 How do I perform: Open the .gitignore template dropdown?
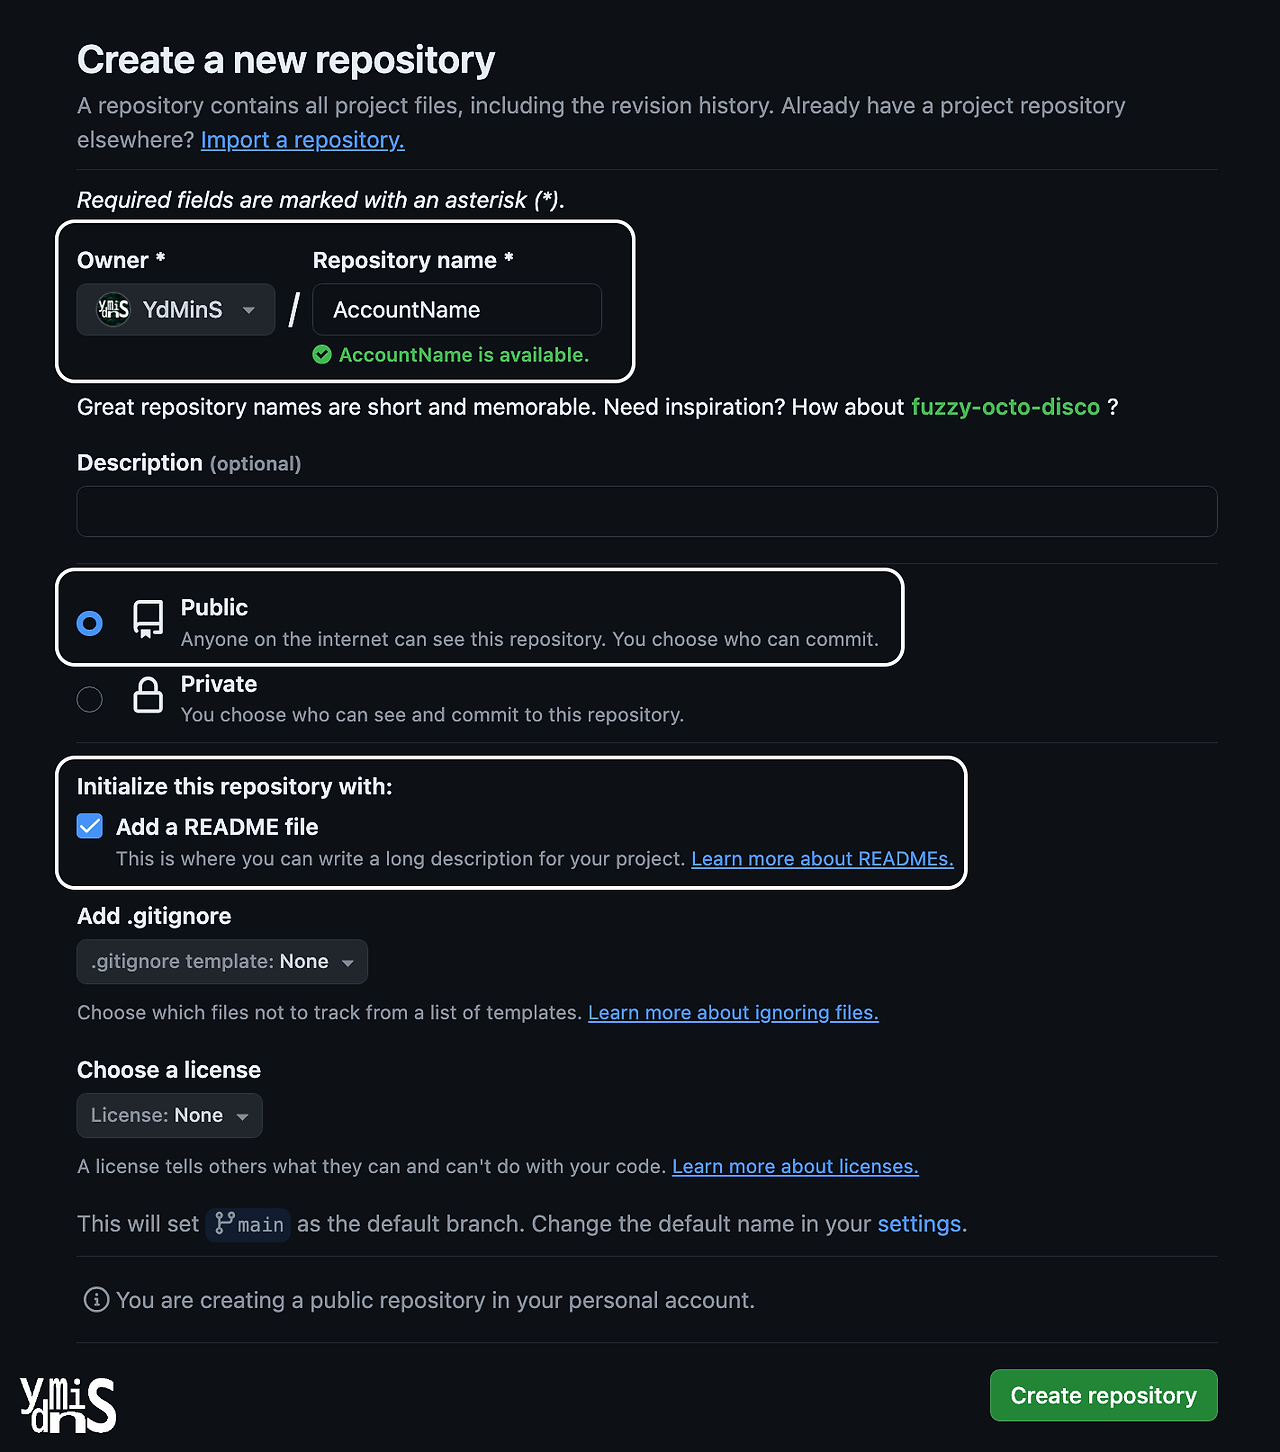(221, 961)
